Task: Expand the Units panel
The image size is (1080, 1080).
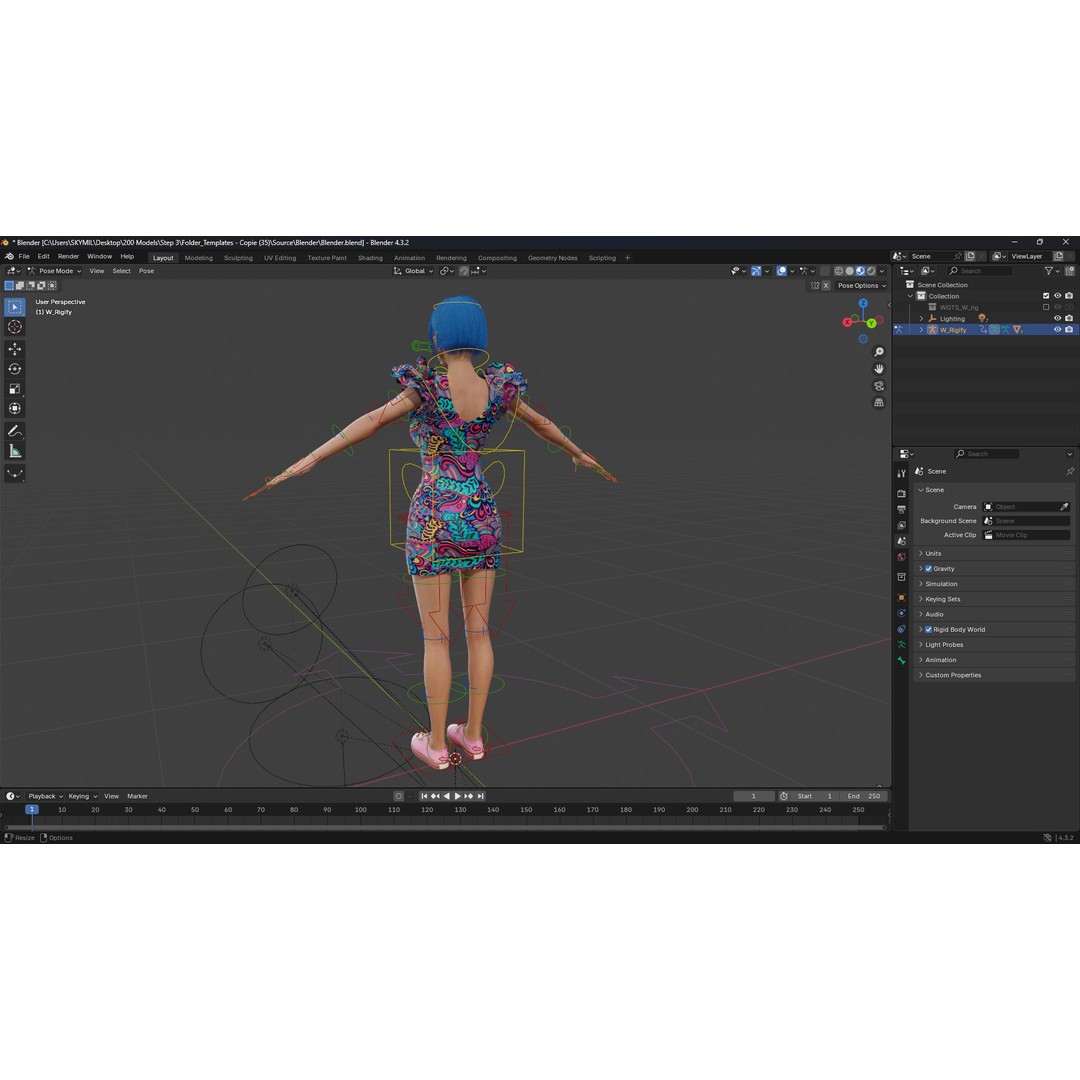Action: [995, 554]
